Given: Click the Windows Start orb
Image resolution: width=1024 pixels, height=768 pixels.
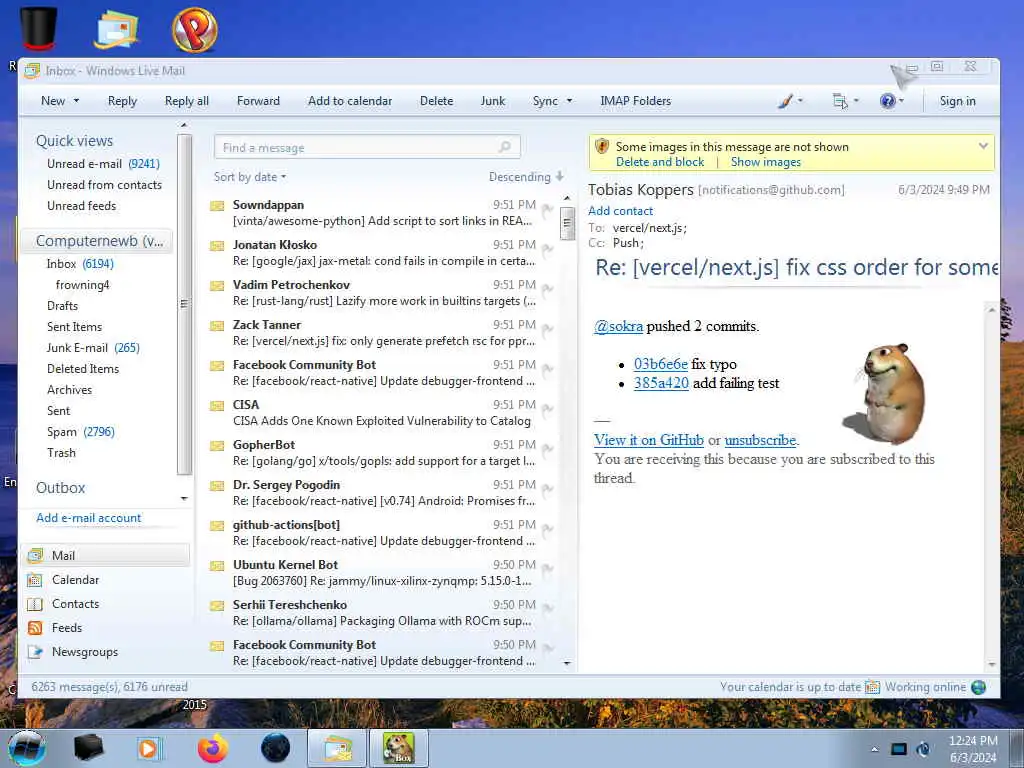Looking at the screenshot, I should [27, 748].
